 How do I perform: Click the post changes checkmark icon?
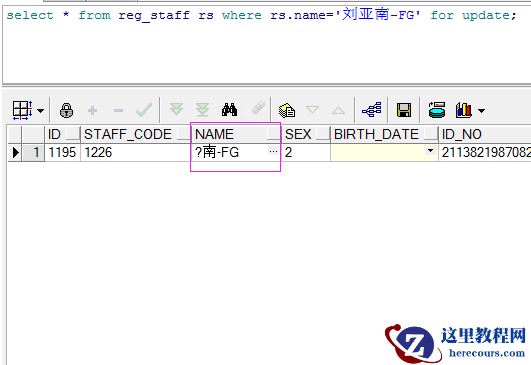(144, 110)
